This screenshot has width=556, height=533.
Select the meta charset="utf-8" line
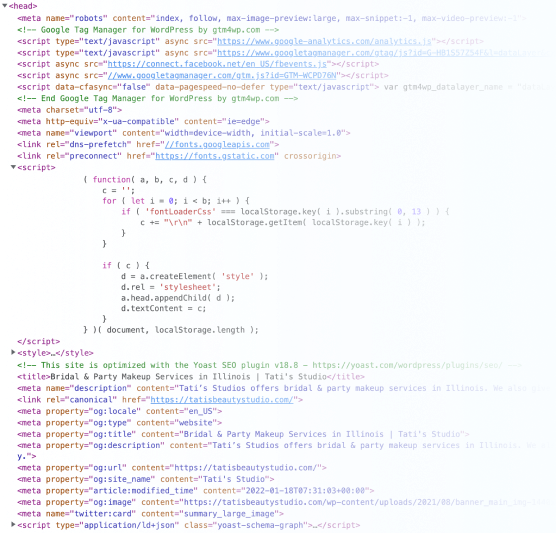coord(70,110)
